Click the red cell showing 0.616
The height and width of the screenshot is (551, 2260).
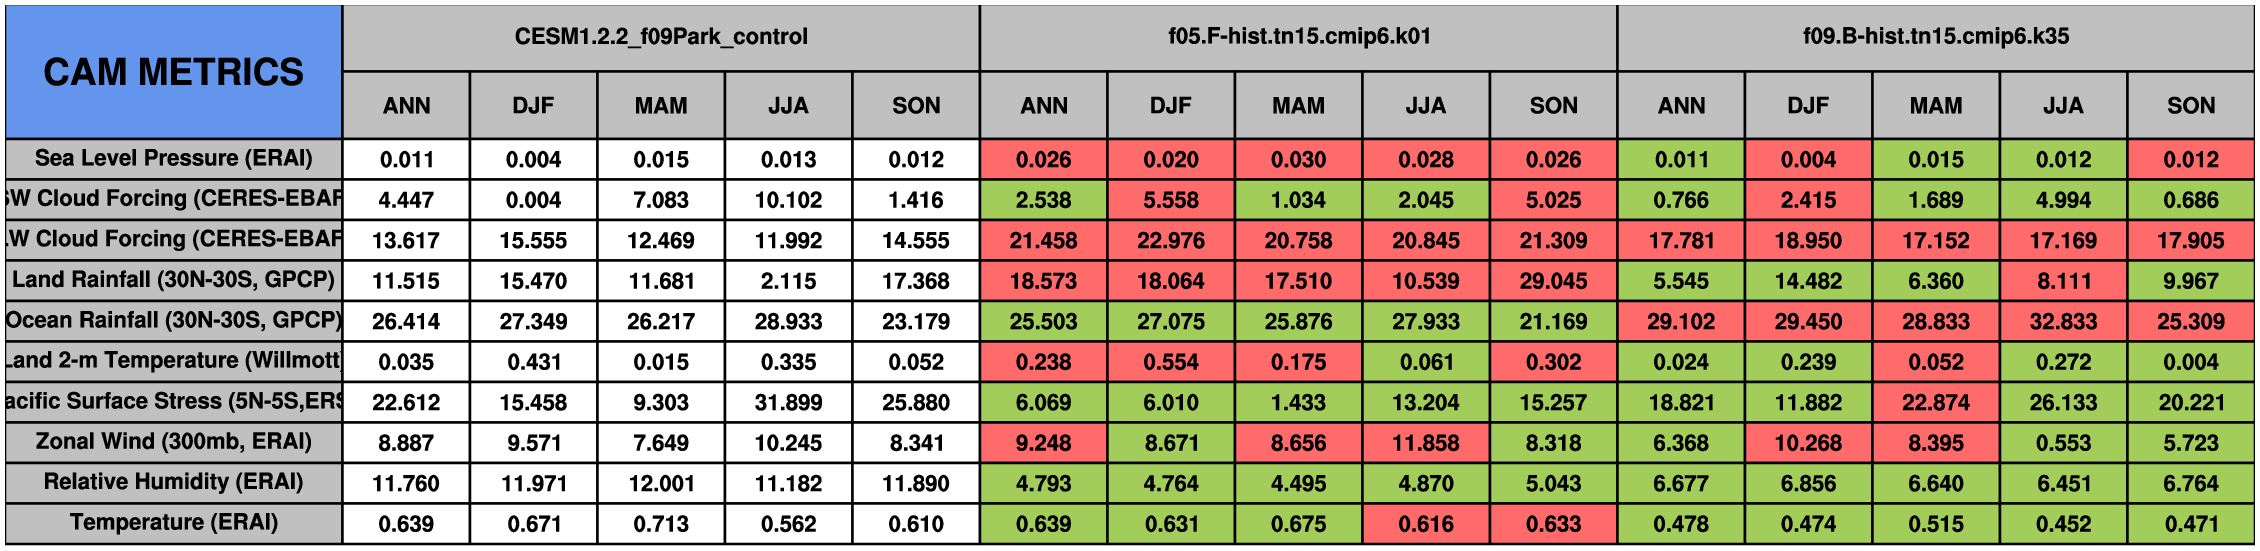pyautogui.click(x=1426, y=523)
